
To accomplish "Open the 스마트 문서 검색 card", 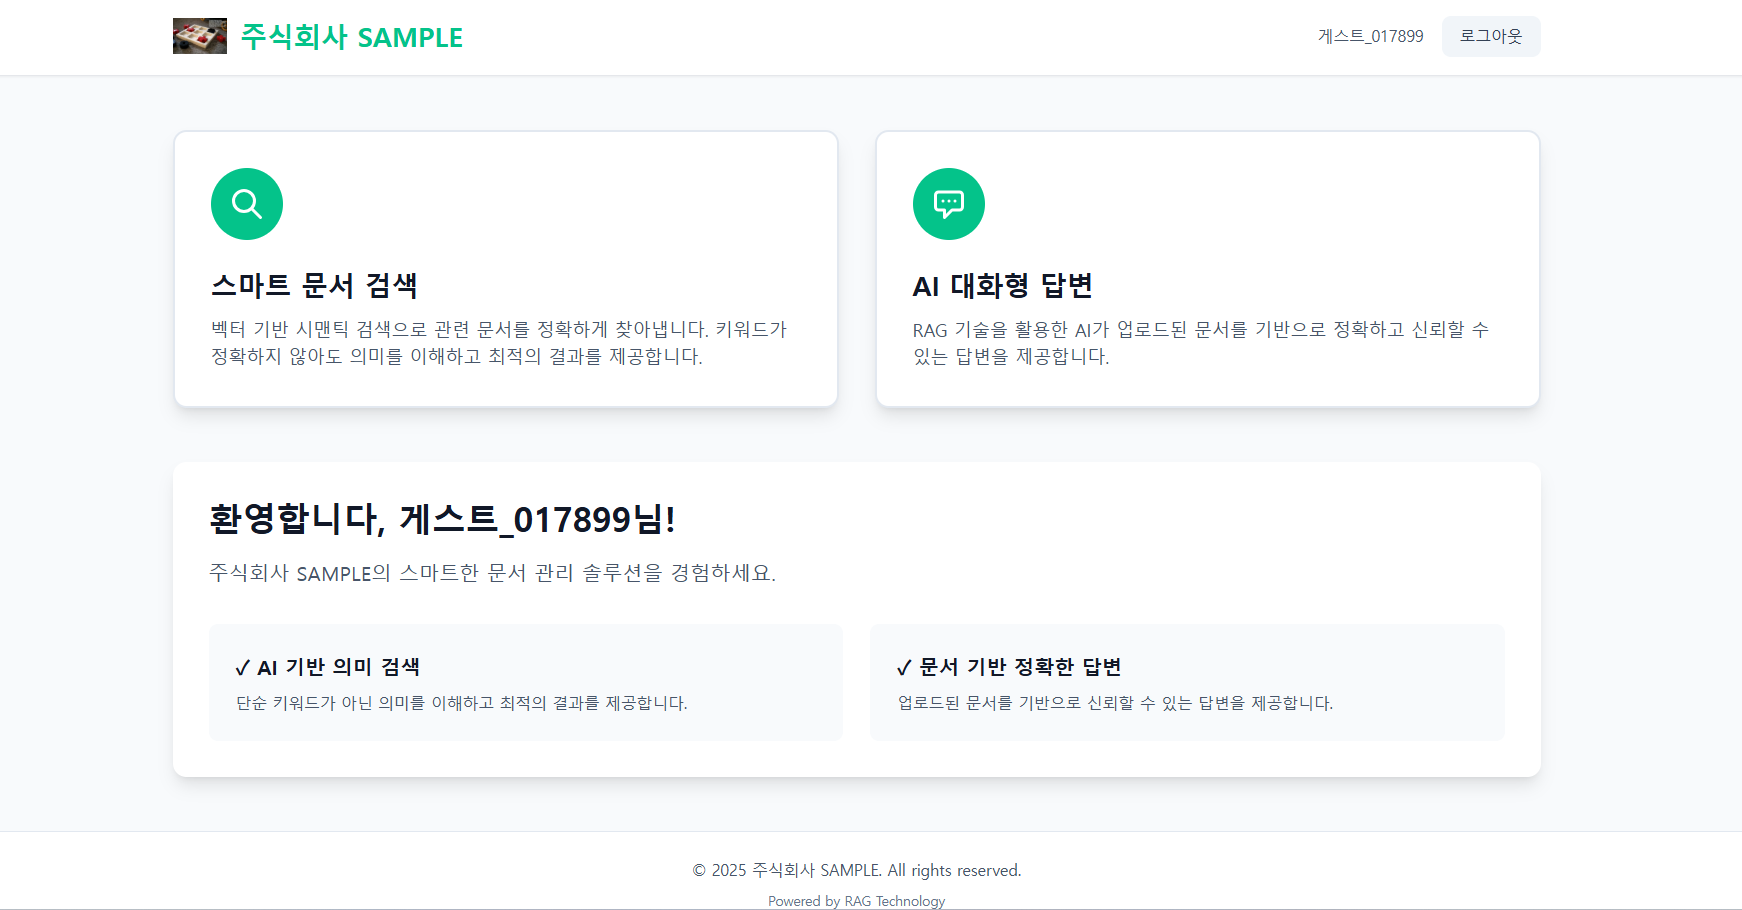I will click(505, 268).
